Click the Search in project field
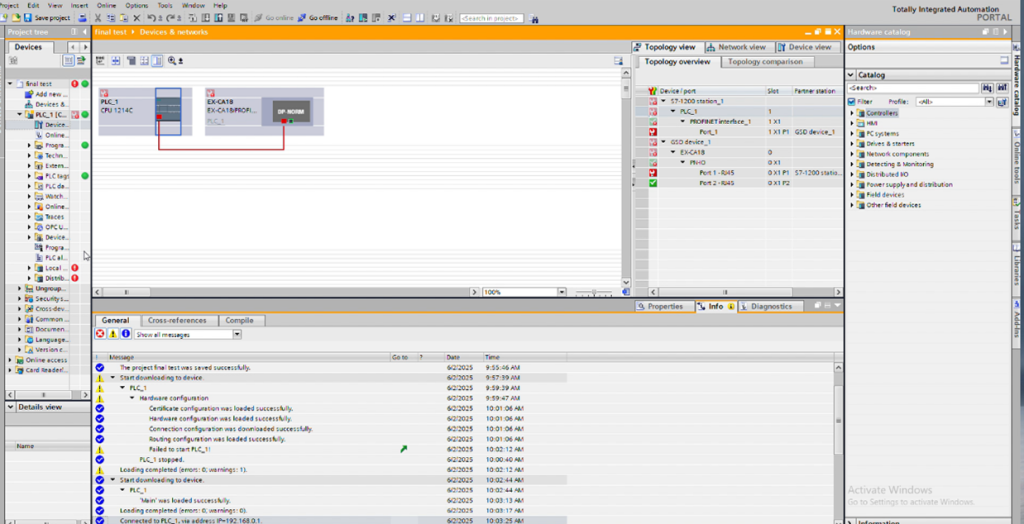The width and height of the screenshot is (1024, 524). [x=491, y=18]
